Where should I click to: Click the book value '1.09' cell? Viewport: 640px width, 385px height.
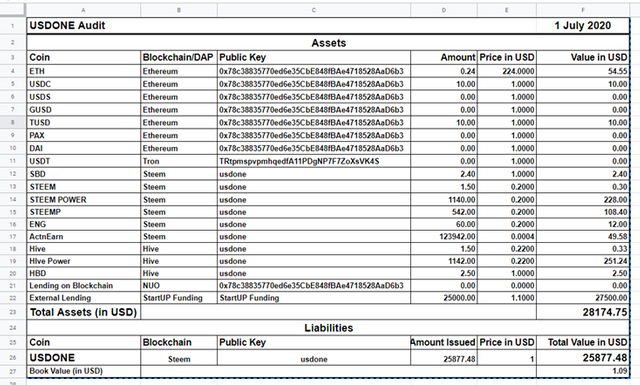582,371
